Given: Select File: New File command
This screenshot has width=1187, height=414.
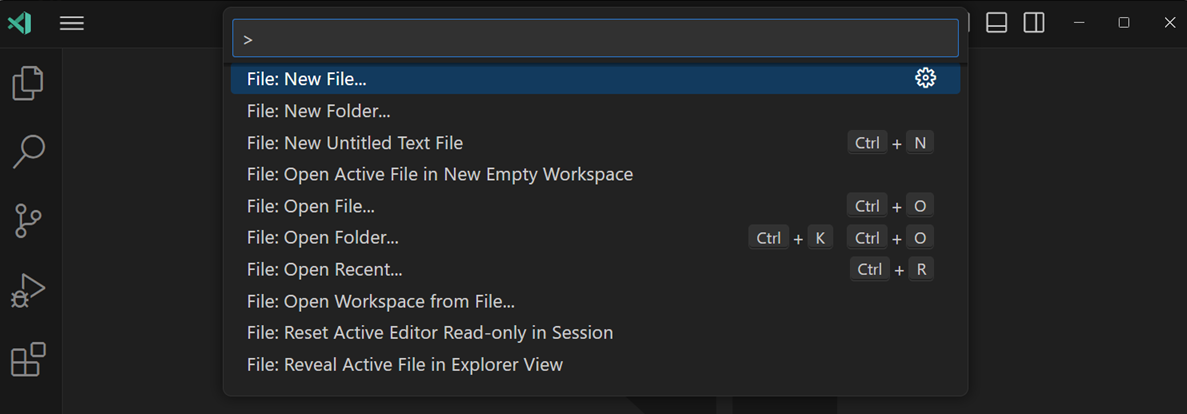Looking at the screenshot, I should 306,79.
